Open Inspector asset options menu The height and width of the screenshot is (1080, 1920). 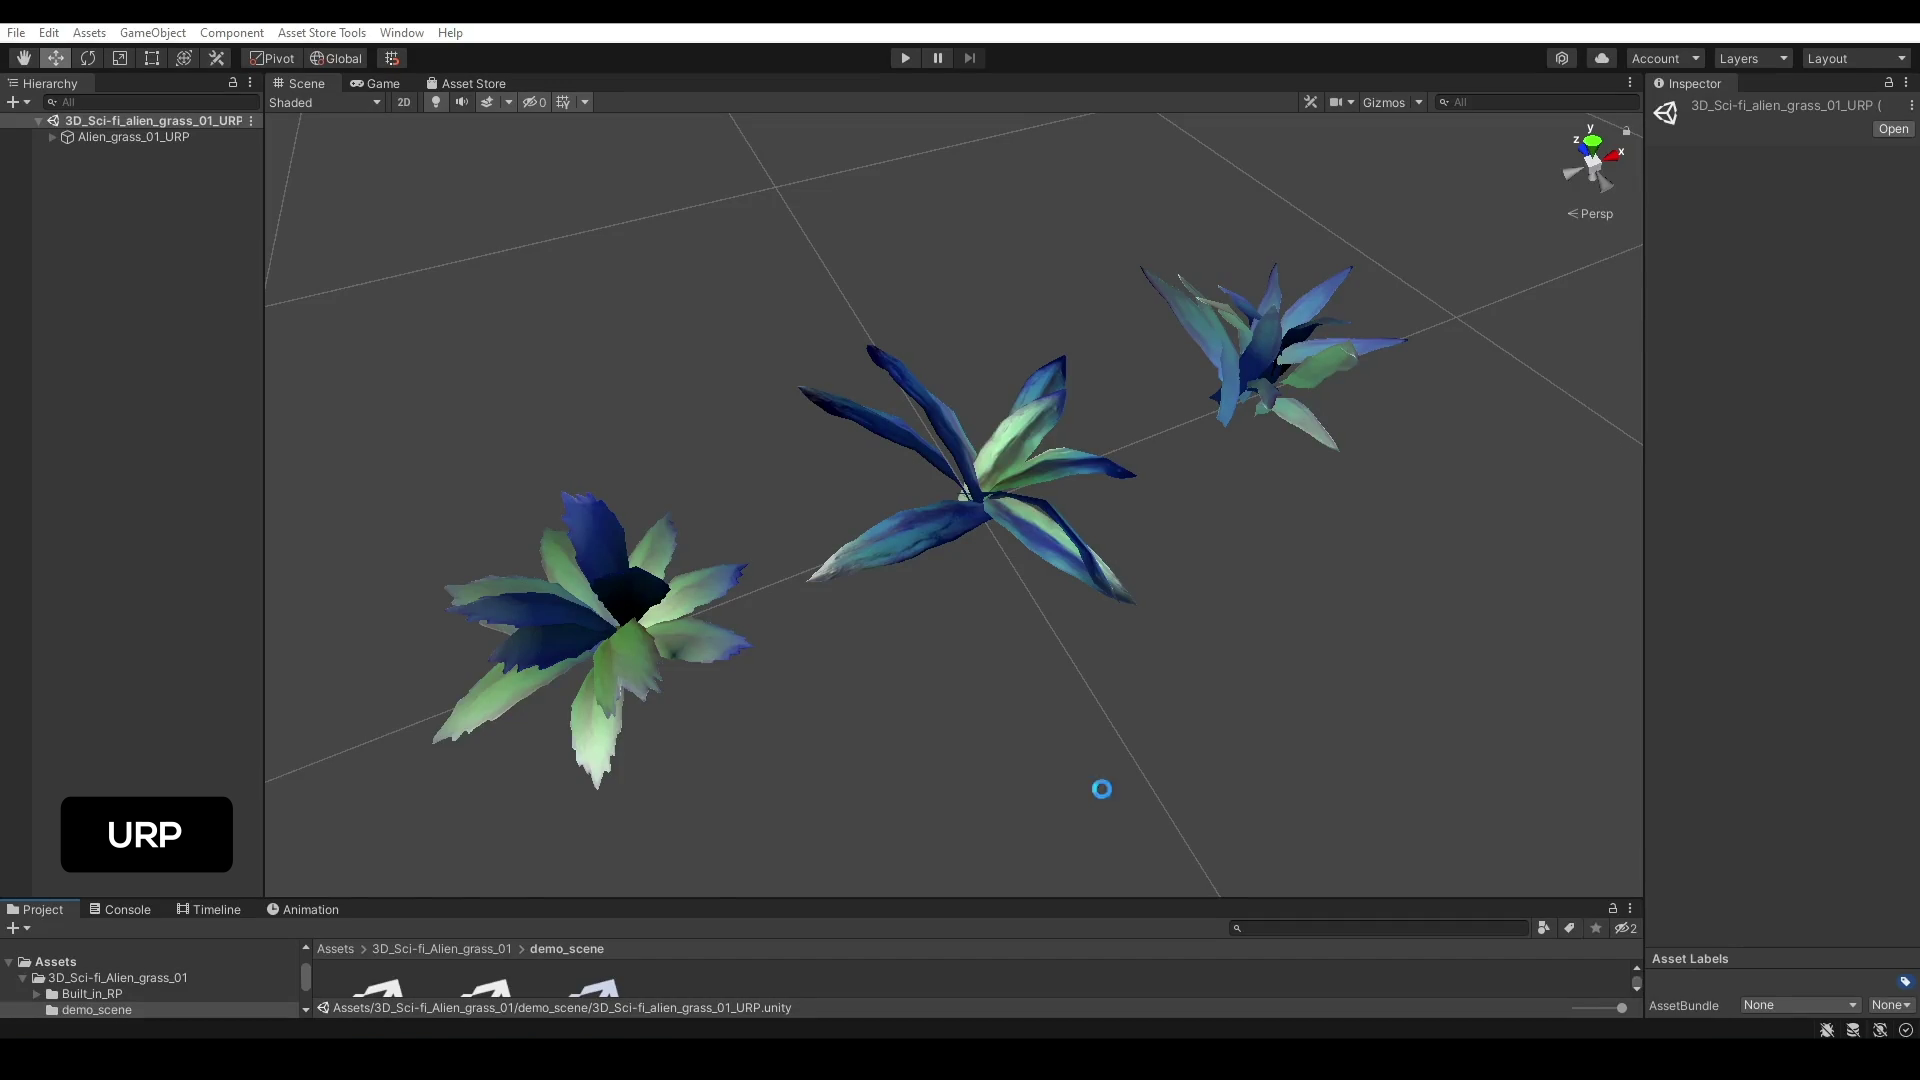[x=1911, y=105]
